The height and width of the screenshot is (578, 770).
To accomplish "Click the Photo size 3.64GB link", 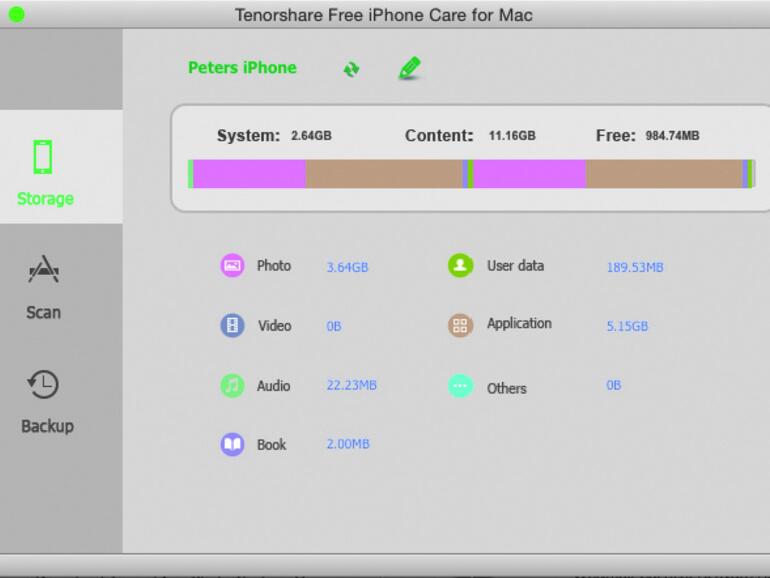I will point(347,267).
